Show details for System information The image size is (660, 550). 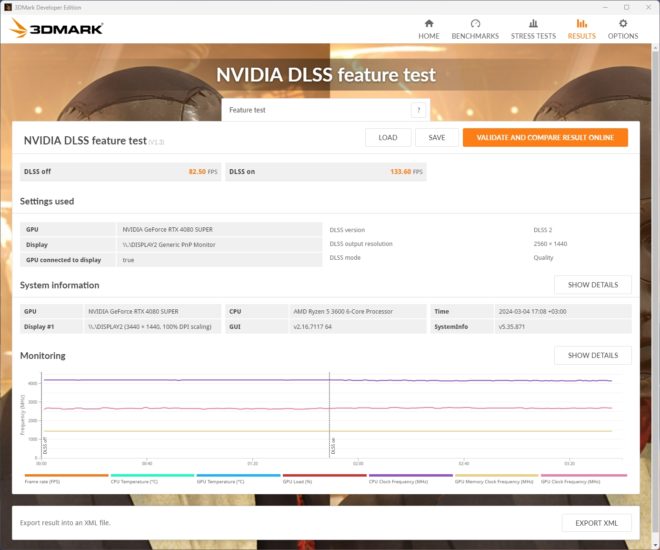(x=593, y=285)
